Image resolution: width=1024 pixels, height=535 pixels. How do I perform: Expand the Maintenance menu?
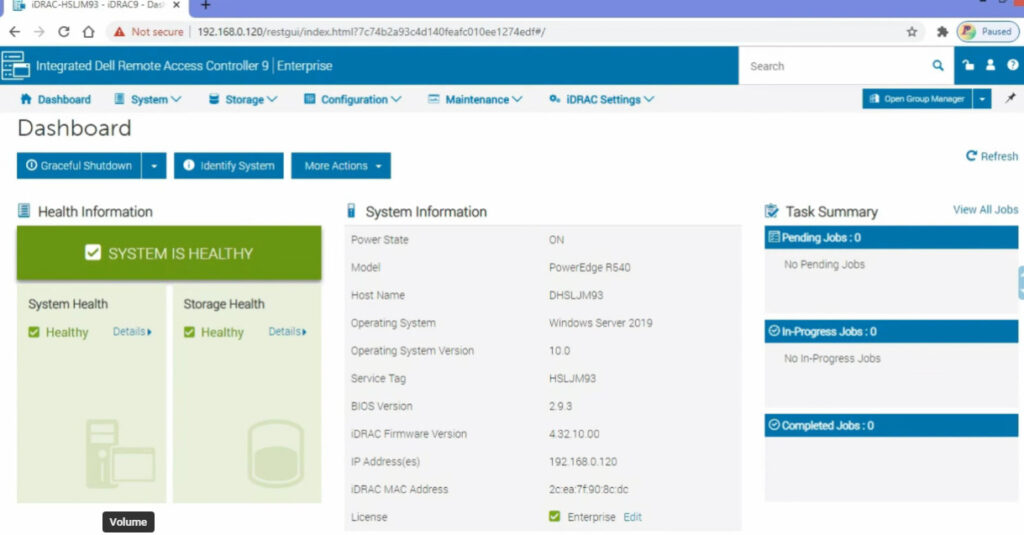point(475,99)
